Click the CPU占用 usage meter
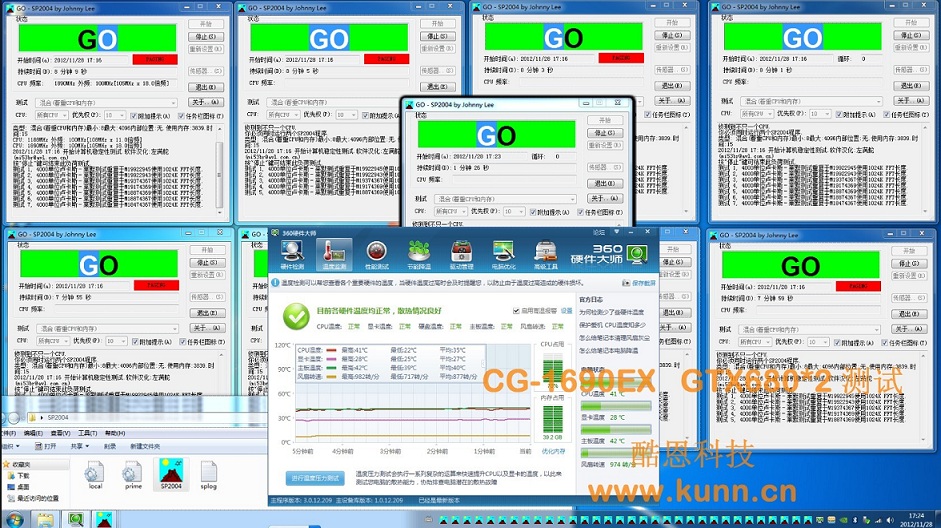The image size is (941, 528). click(552, 367)
